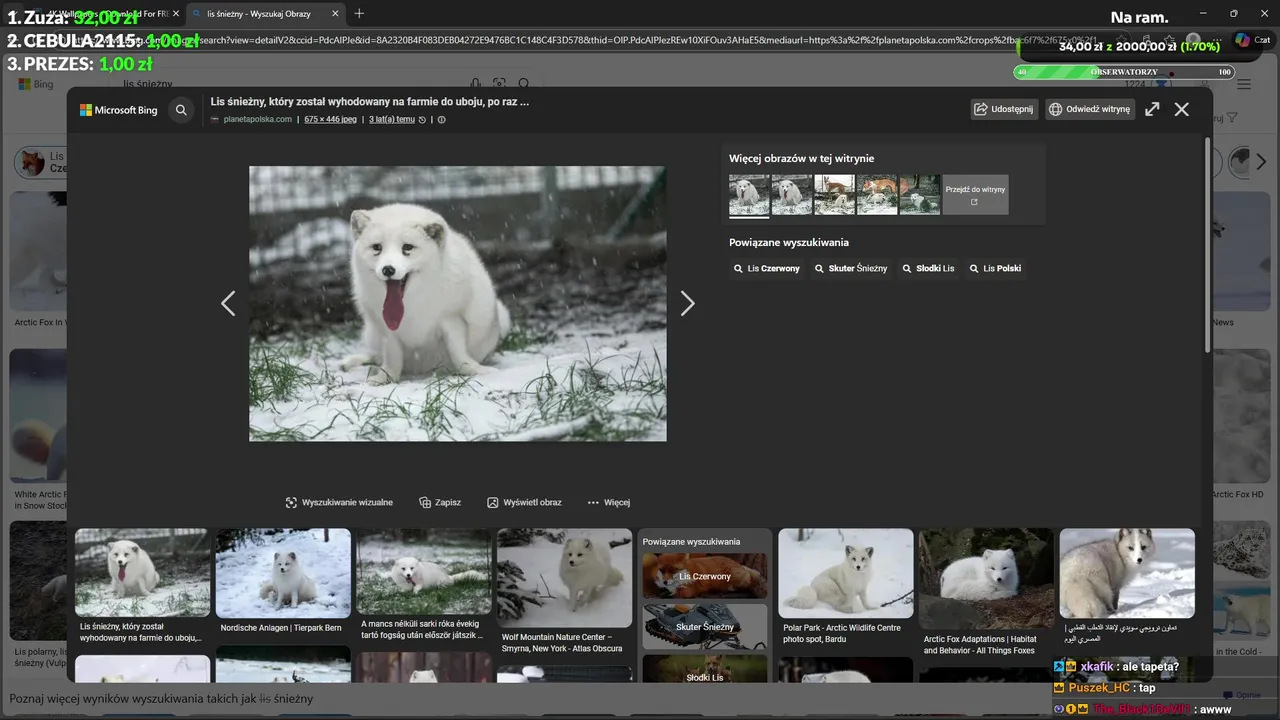Click 'Lis Czerwony' related search tile image
Image resolution: width=1280 pixels, height=720 pixels.
click(x=705, y=575)
